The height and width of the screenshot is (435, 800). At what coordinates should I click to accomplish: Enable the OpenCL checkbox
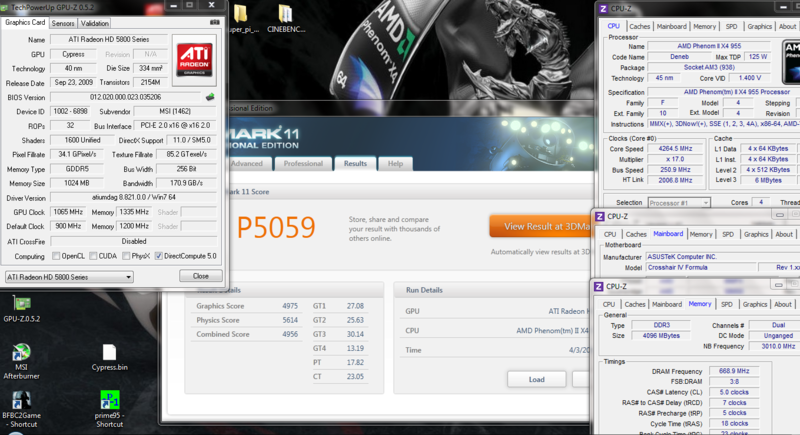tap(57, 255)
